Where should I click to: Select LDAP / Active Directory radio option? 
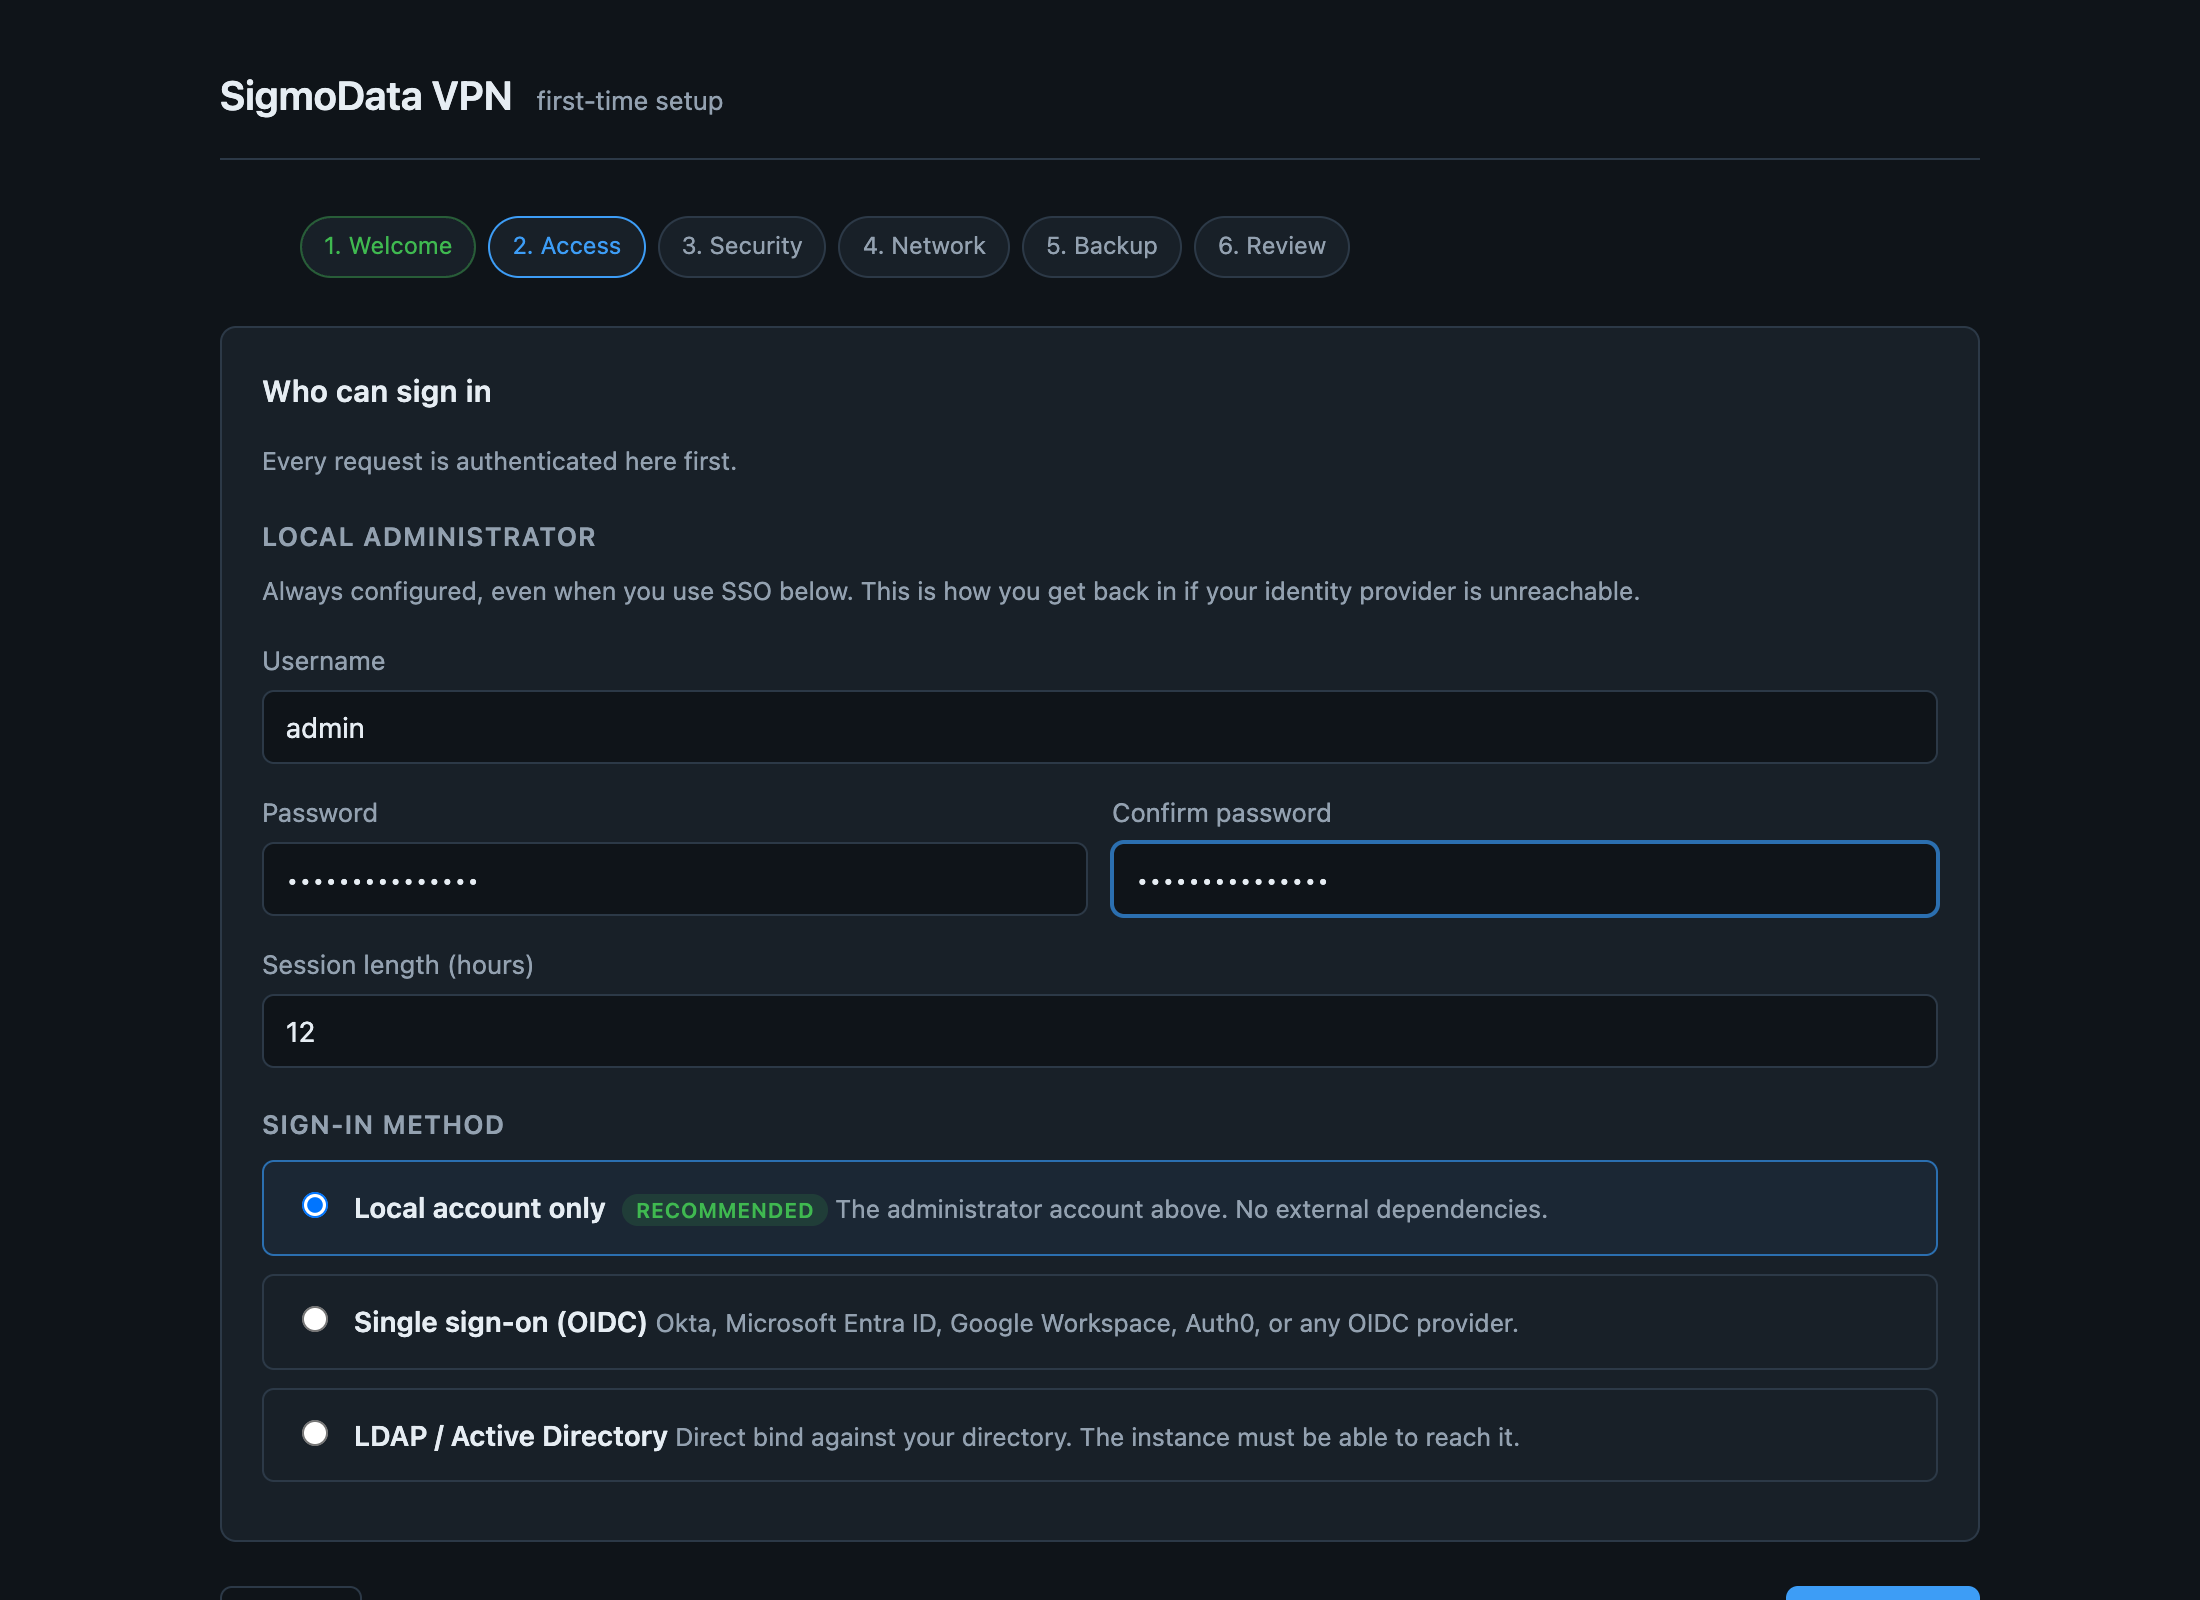click(x=315, y=1434)
